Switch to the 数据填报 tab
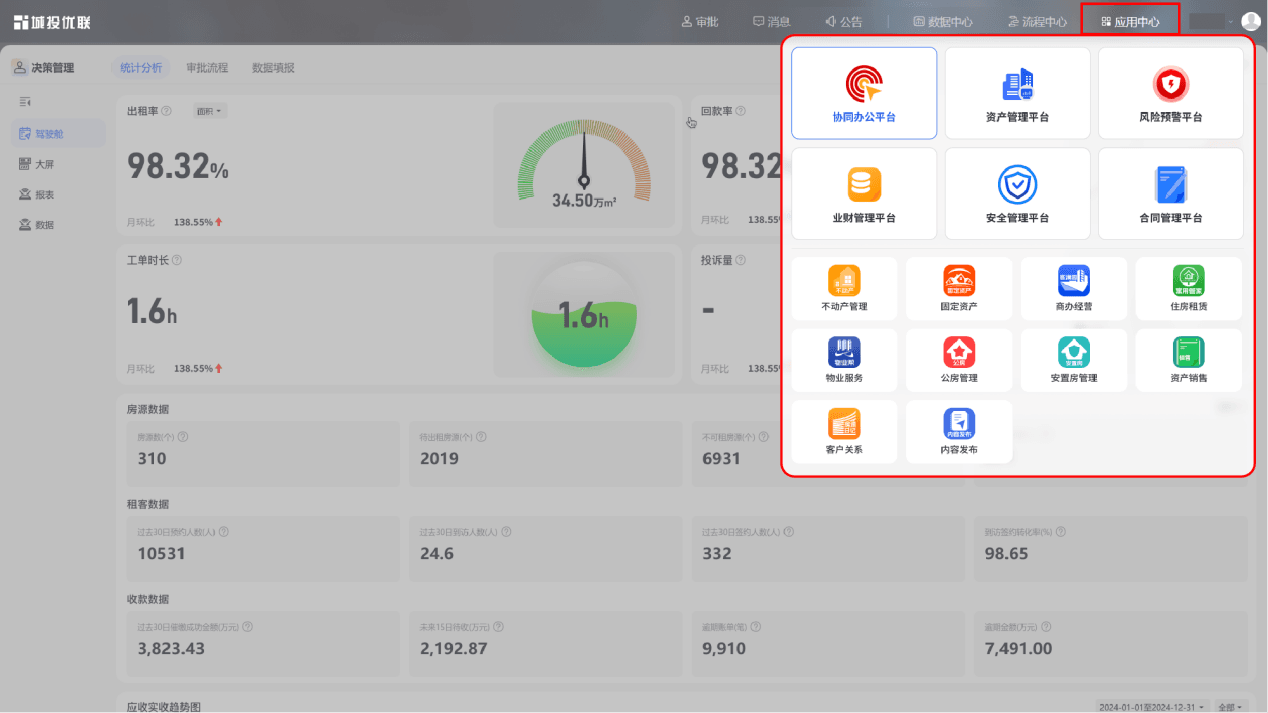This screenshot has width=1268, height=713. tap(273, 68)
